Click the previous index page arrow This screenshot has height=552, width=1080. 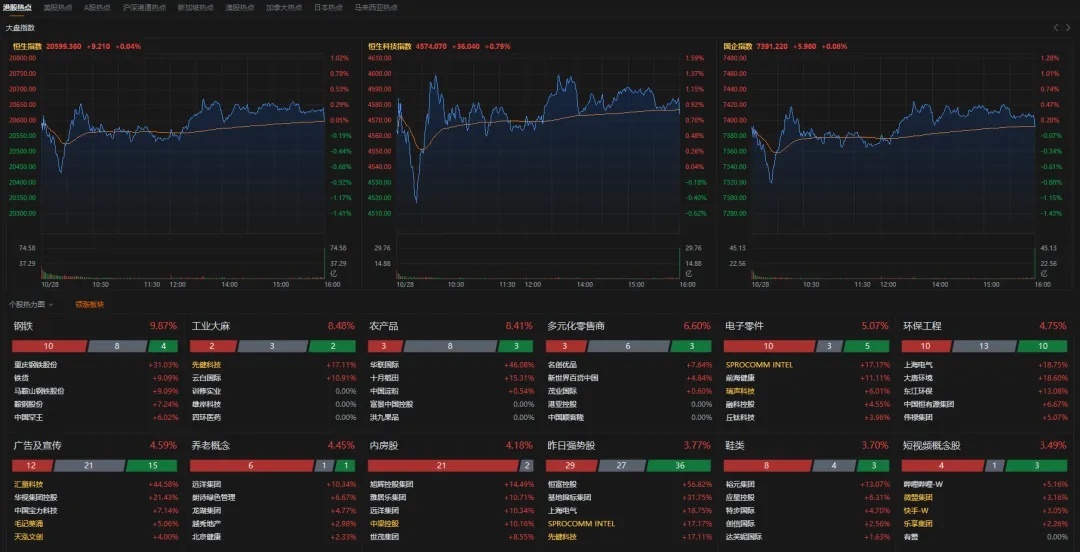coord(1056,27)
